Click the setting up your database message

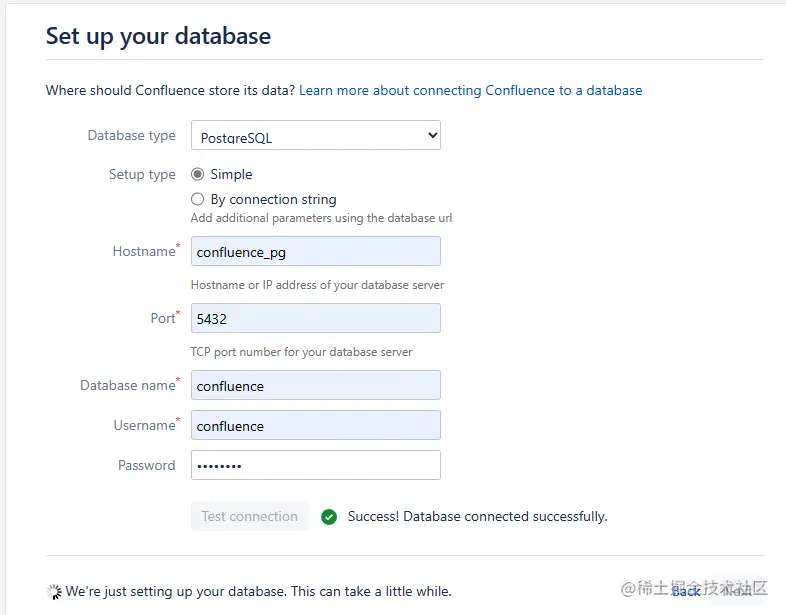coord(258,592)
